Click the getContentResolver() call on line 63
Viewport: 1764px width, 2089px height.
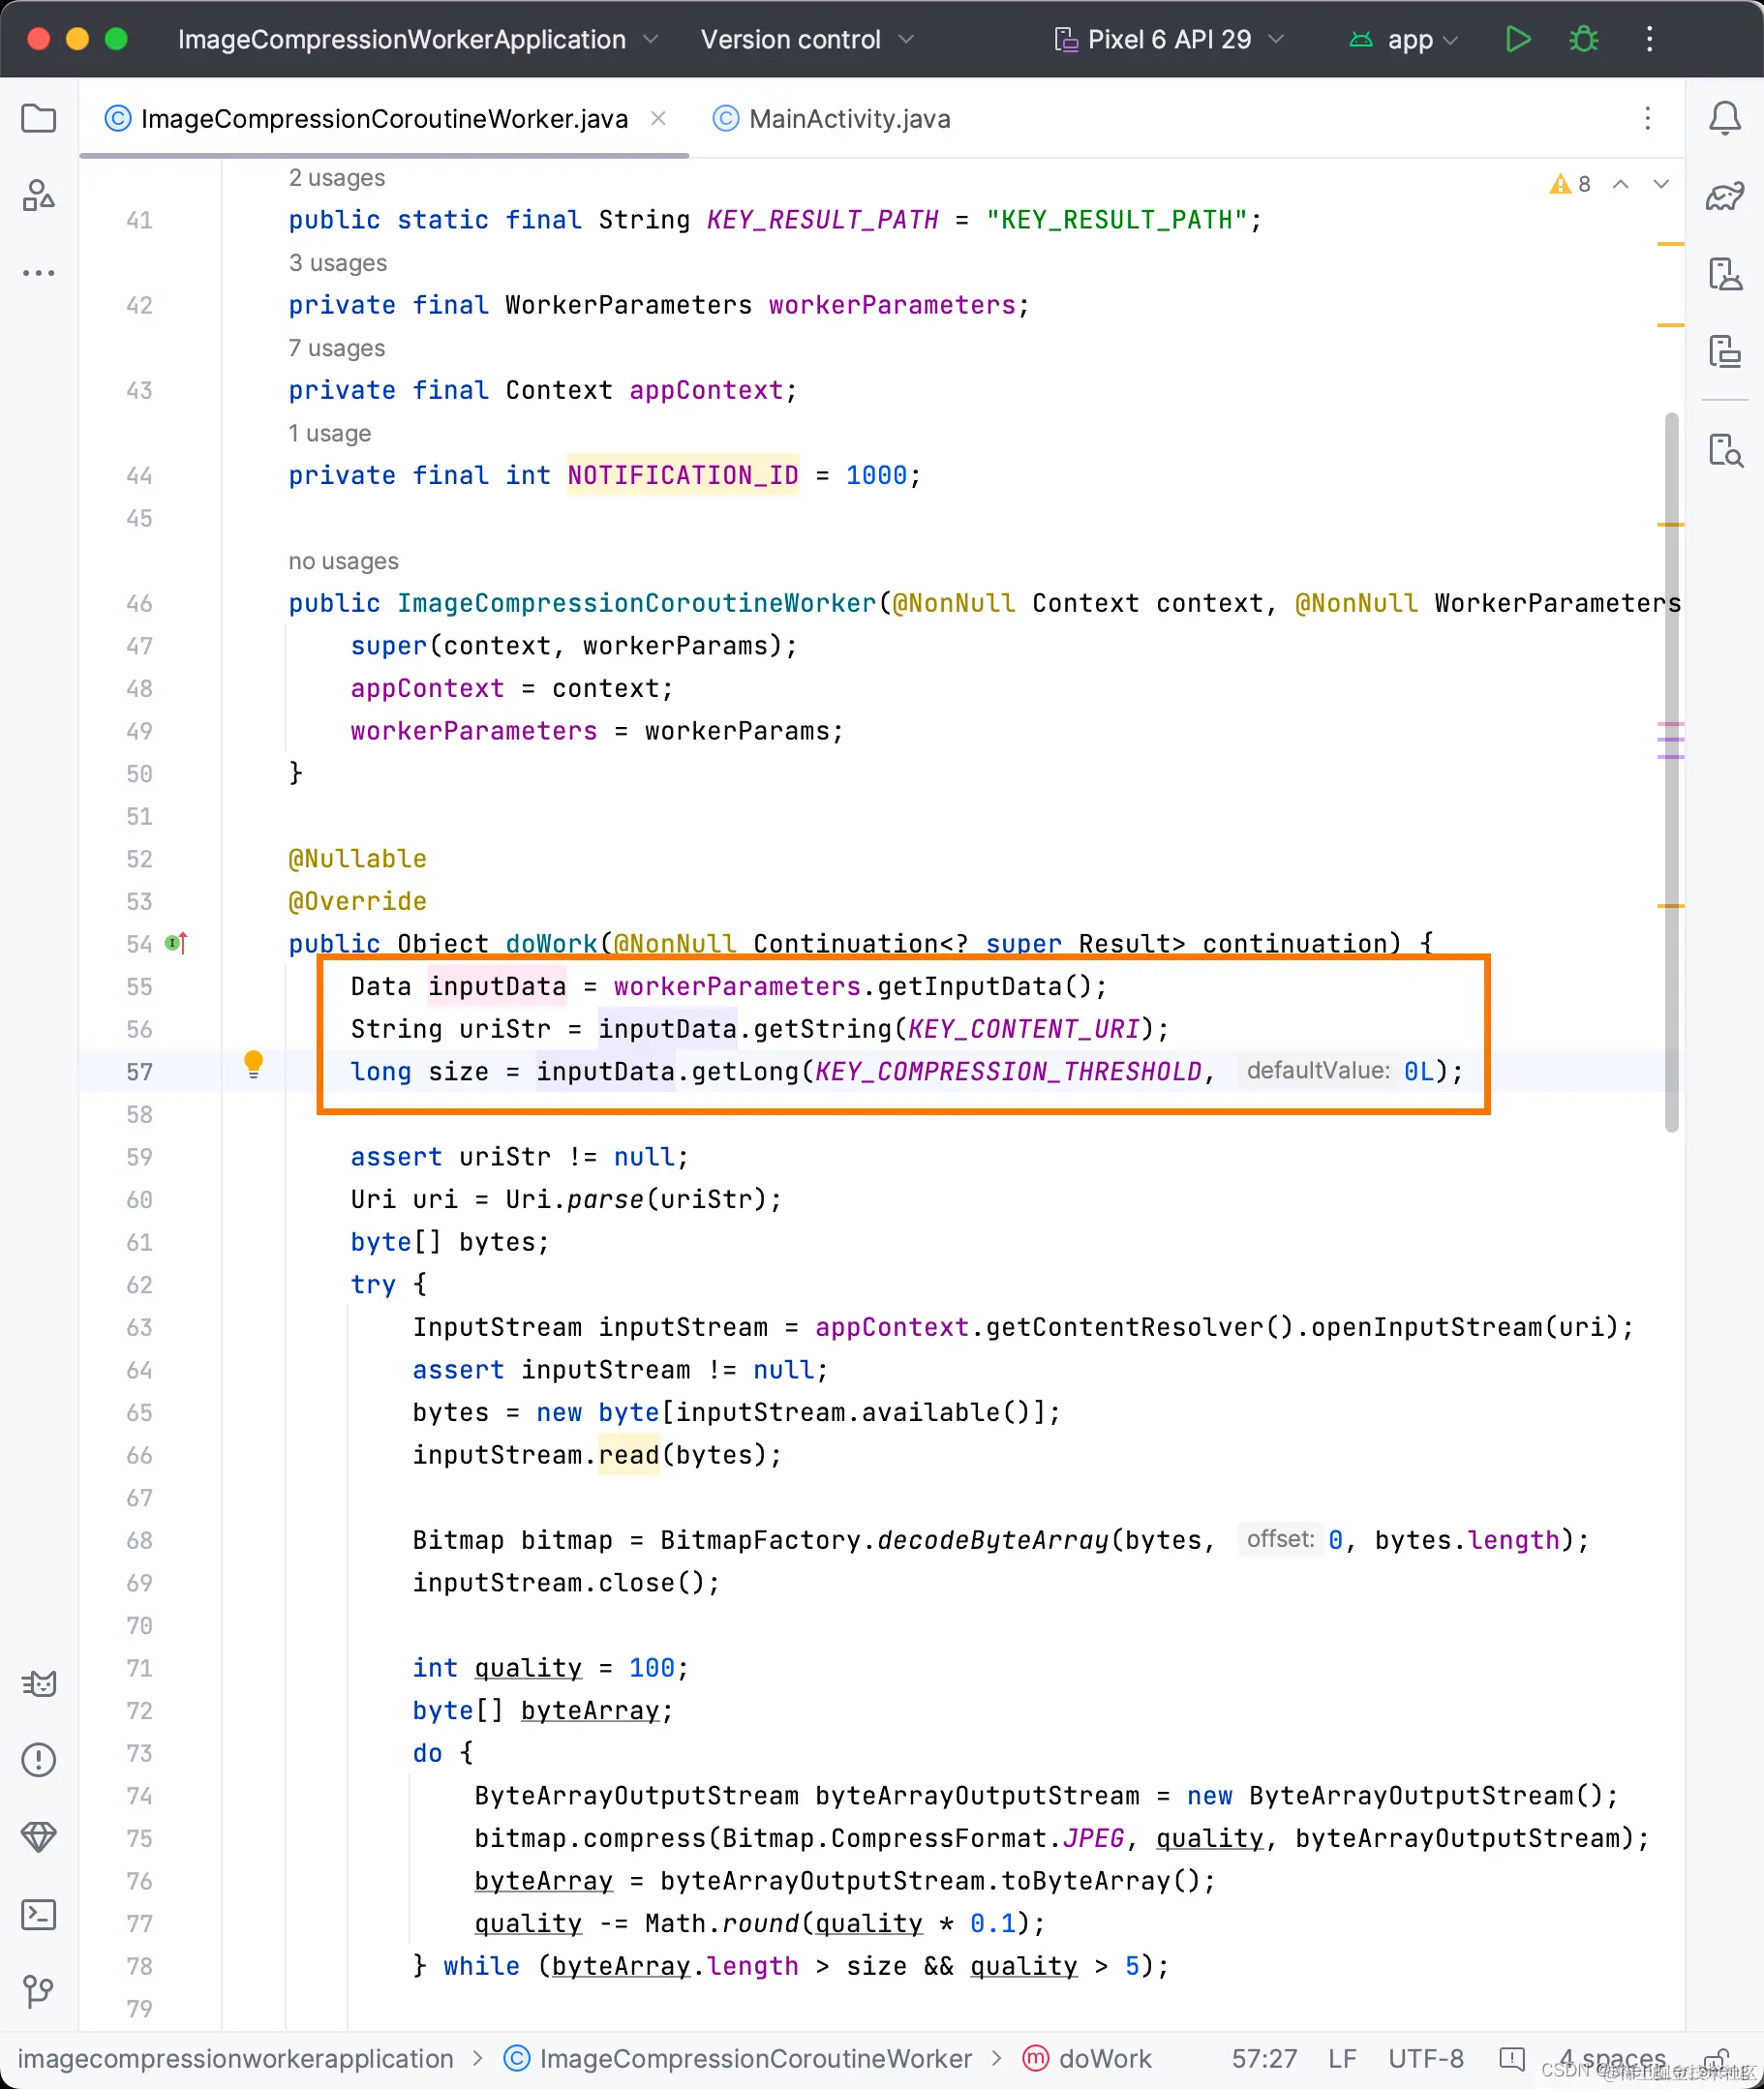pyautogui.click(x=1140, y=1327)
